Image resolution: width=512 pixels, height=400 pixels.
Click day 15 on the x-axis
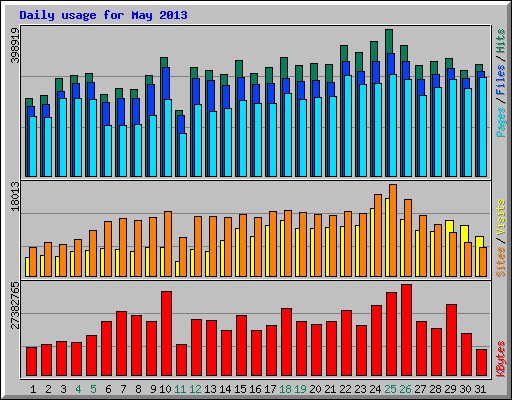(x=240, y=389)
